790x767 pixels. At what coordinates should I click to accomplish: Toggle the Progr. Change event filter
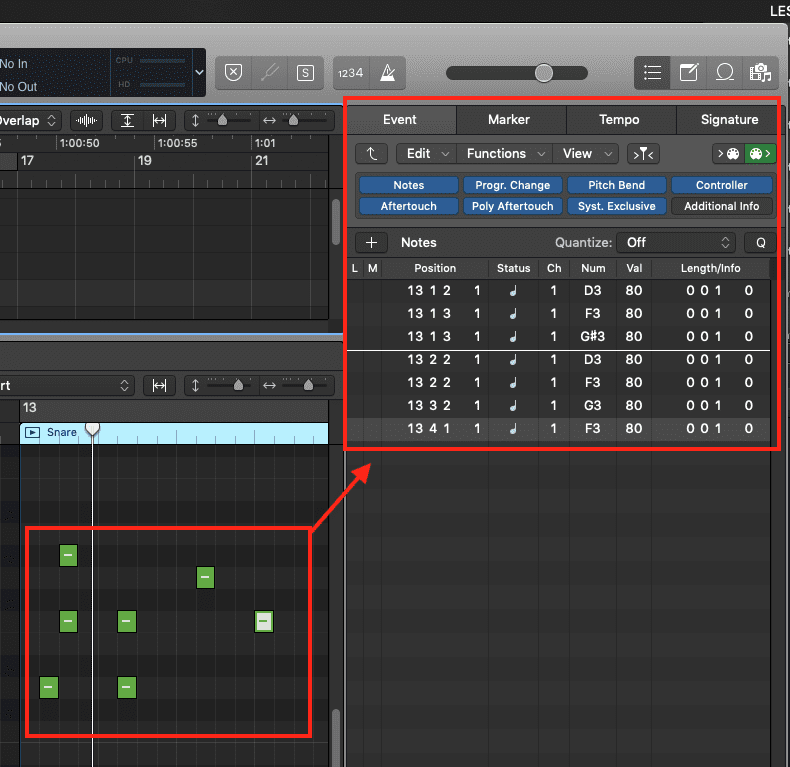[513, 185]
